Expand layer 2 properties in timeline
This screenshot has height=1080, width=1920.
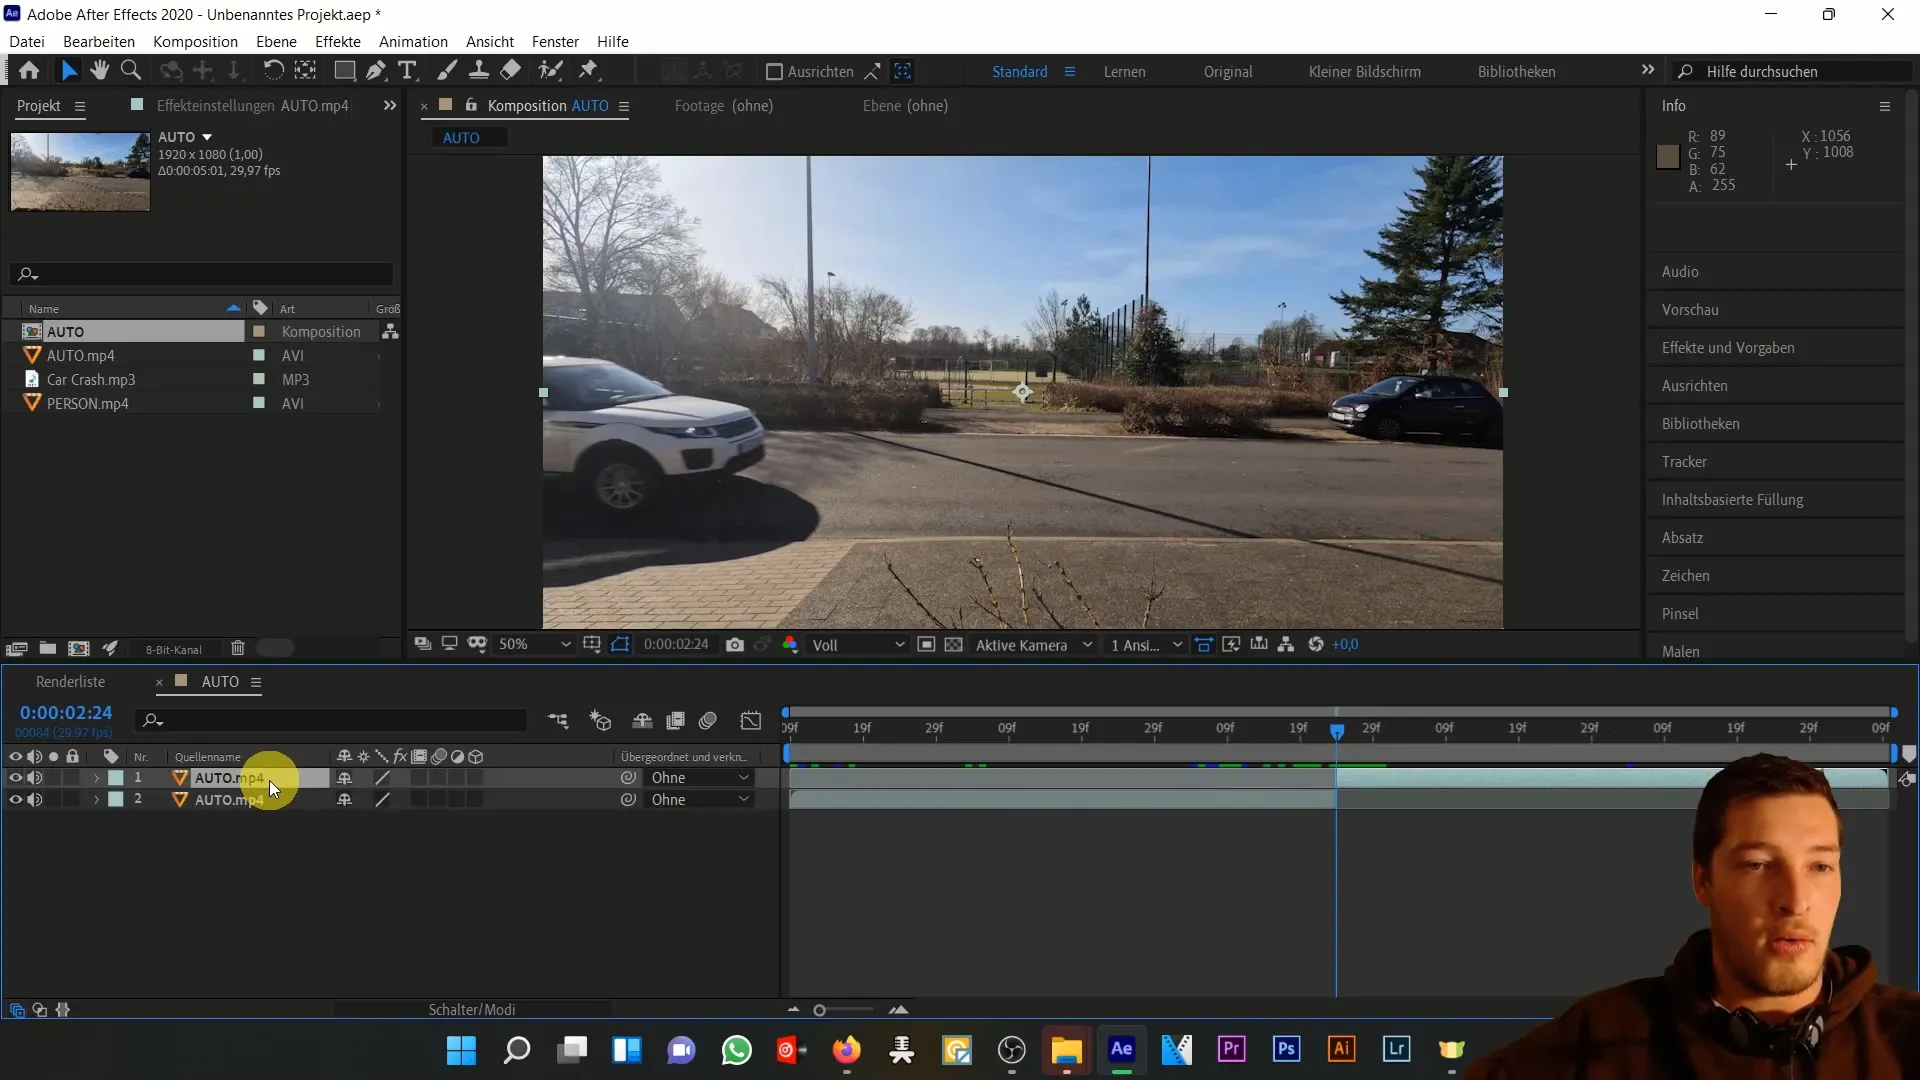point(96,800)
